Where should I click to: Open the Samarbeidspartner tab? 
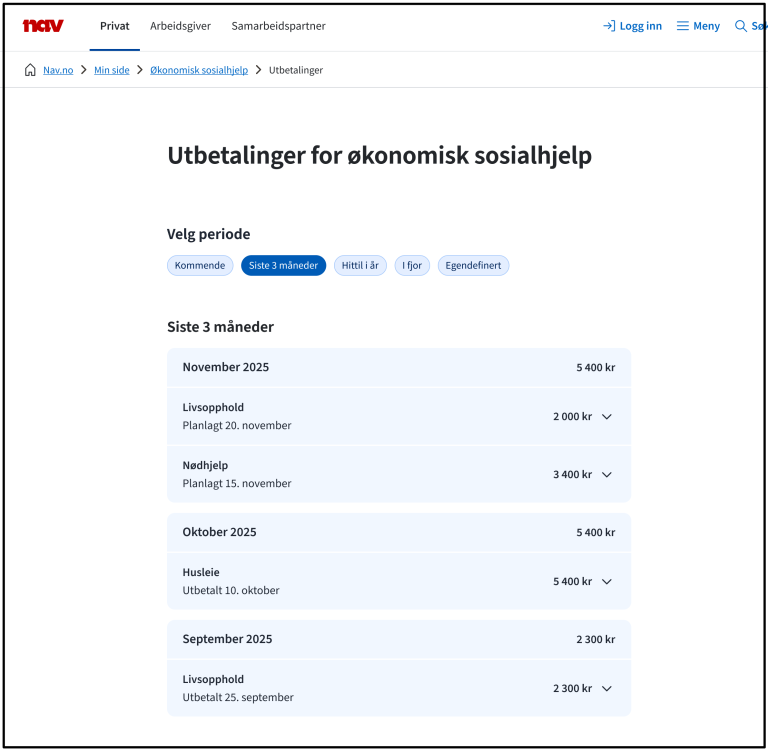pyautogui.click(x=278, y=26)
